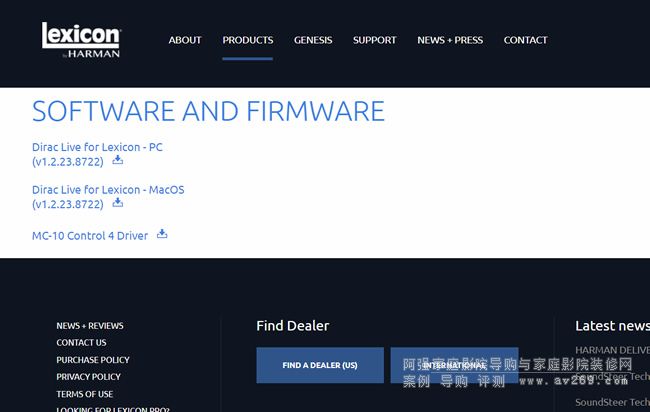This screenshot has height=412, width=650.
Task: Navigate to NEWS + PRESS
Action: 450,40
